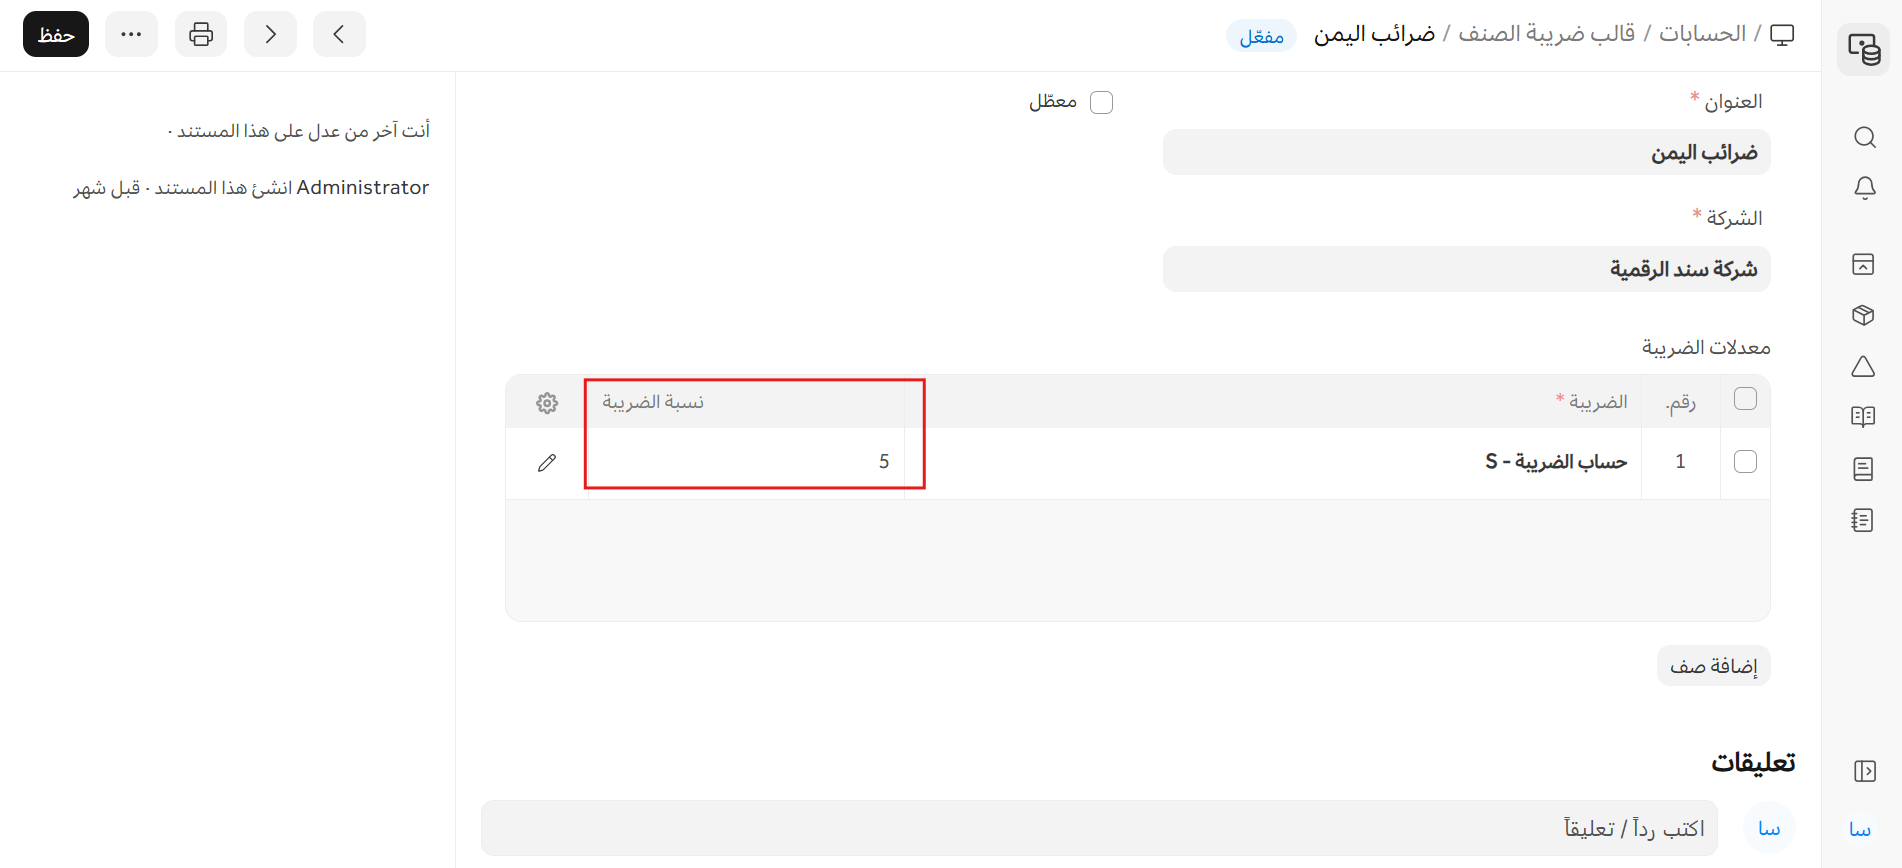Open the cube-shaped stock icon in sidebar
Image resolution: width=1902 pixels, height=868 pixels.
click(x=1863, y=315)
